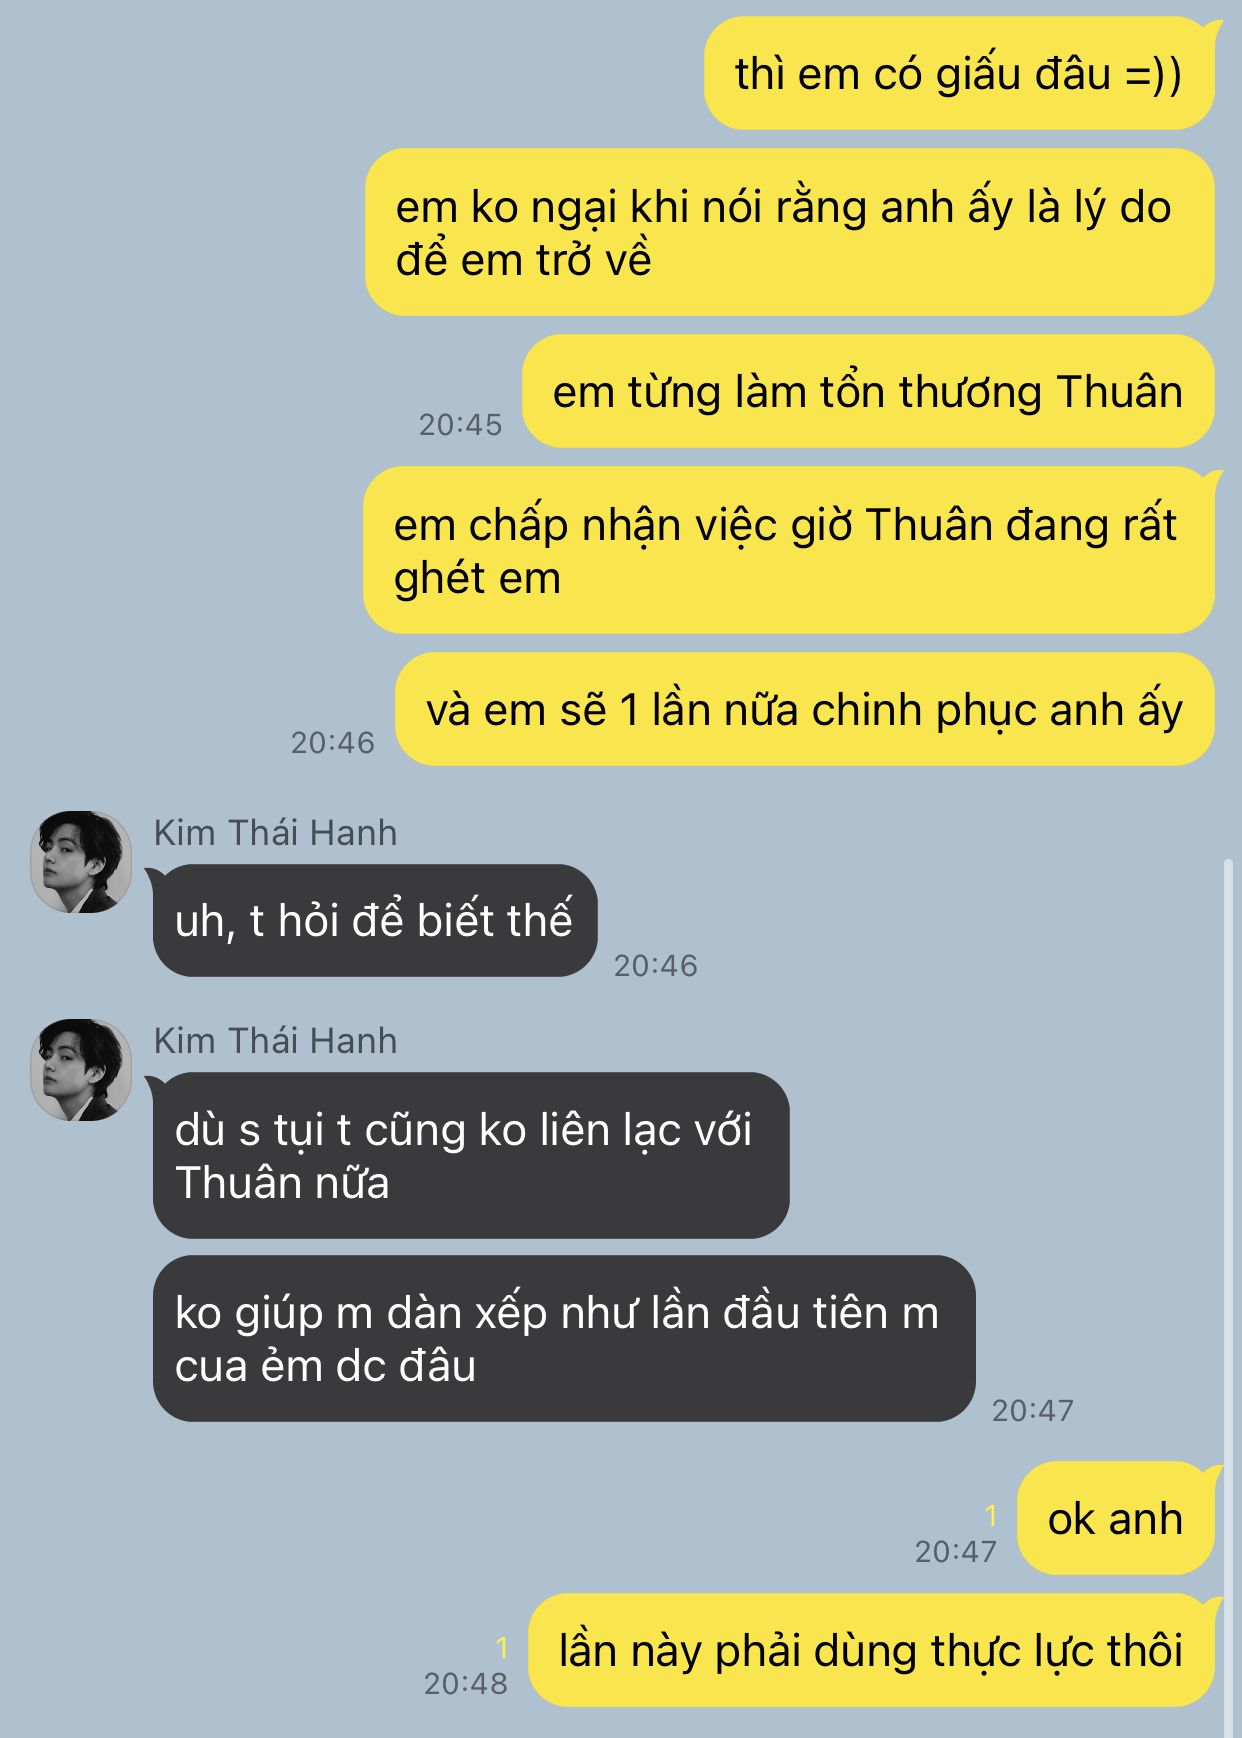This screenshot has height=1738, width=1242.
Task: Tap the bubble 'em chấp nhận việc giờ Thuân'
Action: (789, 550)
